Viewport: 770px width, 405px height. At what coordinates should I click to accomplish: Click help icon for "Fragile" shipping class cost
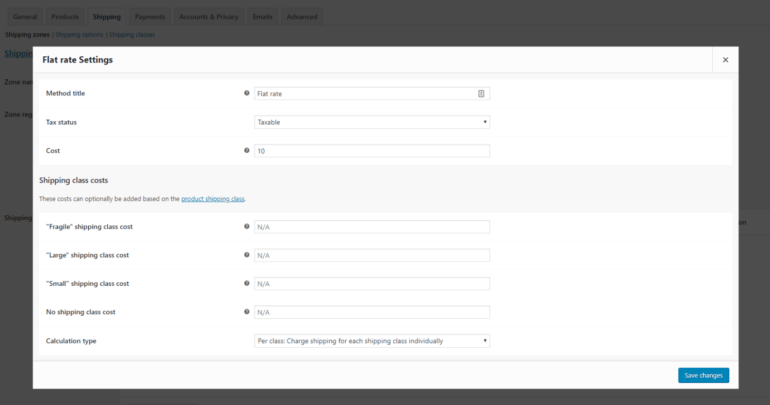click(x=247, y=227)
